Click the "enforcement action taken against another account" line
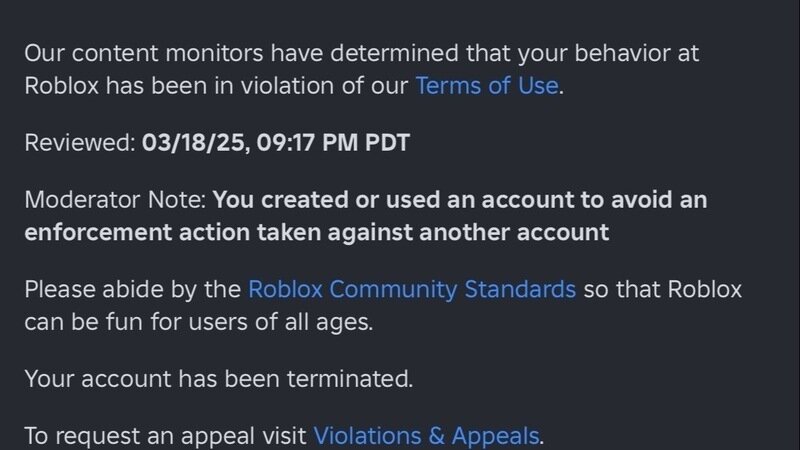 click(316, 232)
